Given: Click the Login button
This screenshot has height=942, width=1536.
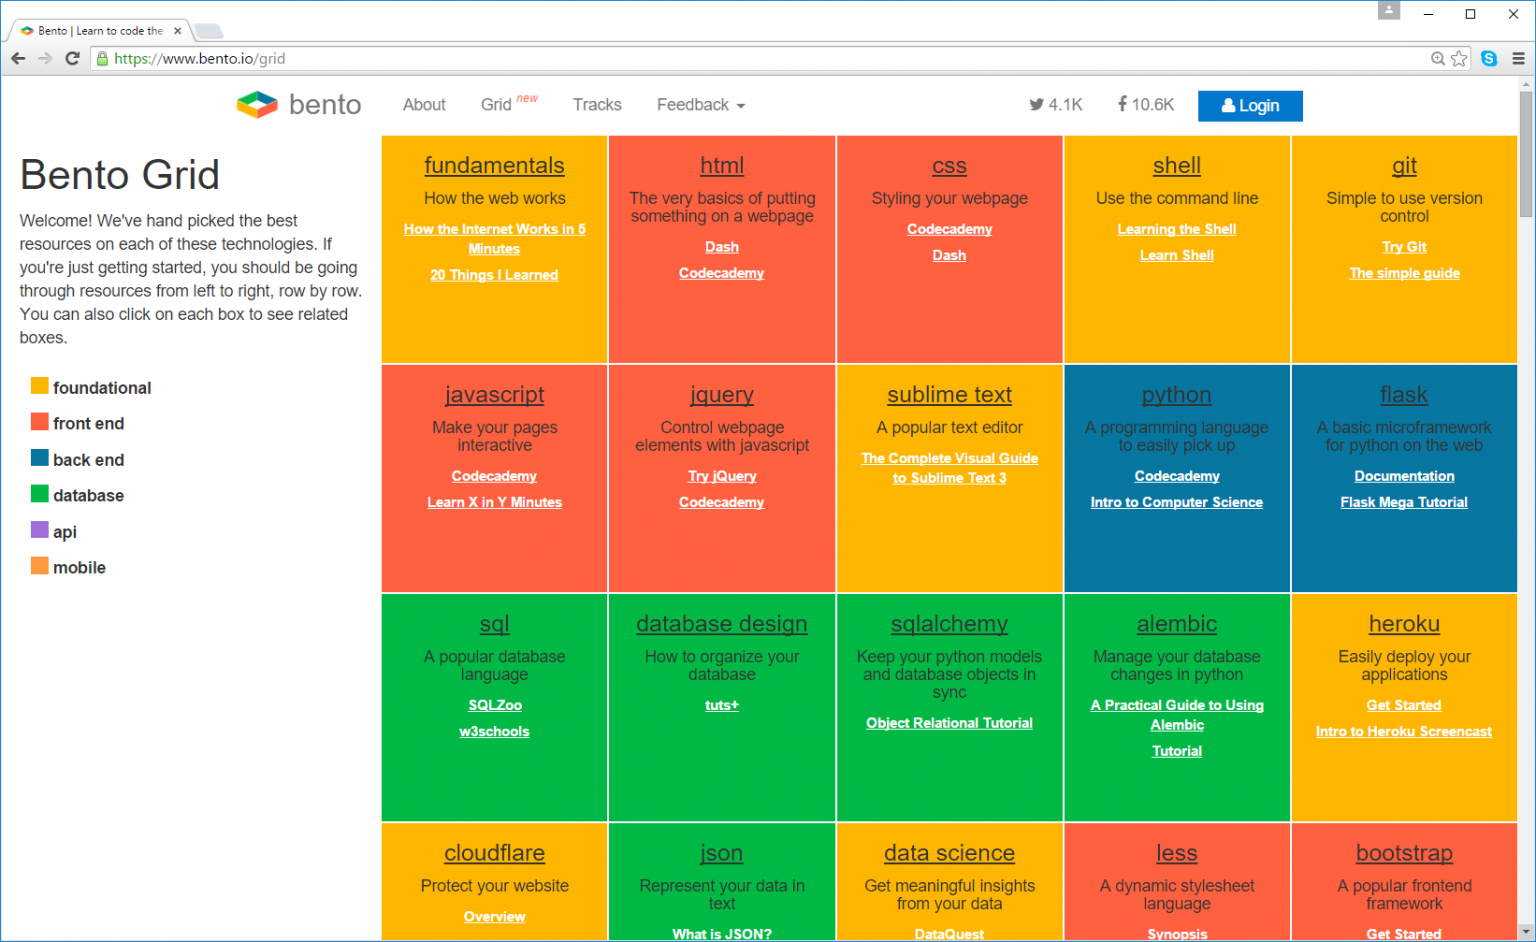Looking at the screenshot, I should click(1250, 105).
